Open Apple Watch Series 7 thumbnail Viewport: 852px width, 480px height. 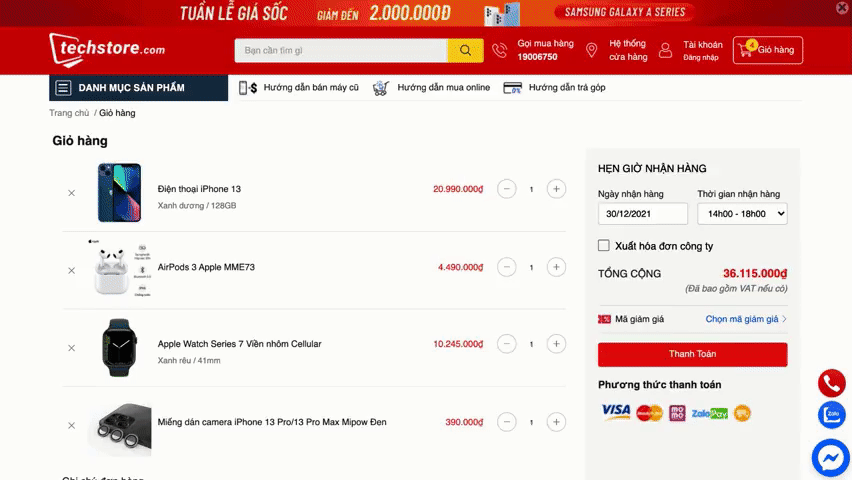point(120,347)
